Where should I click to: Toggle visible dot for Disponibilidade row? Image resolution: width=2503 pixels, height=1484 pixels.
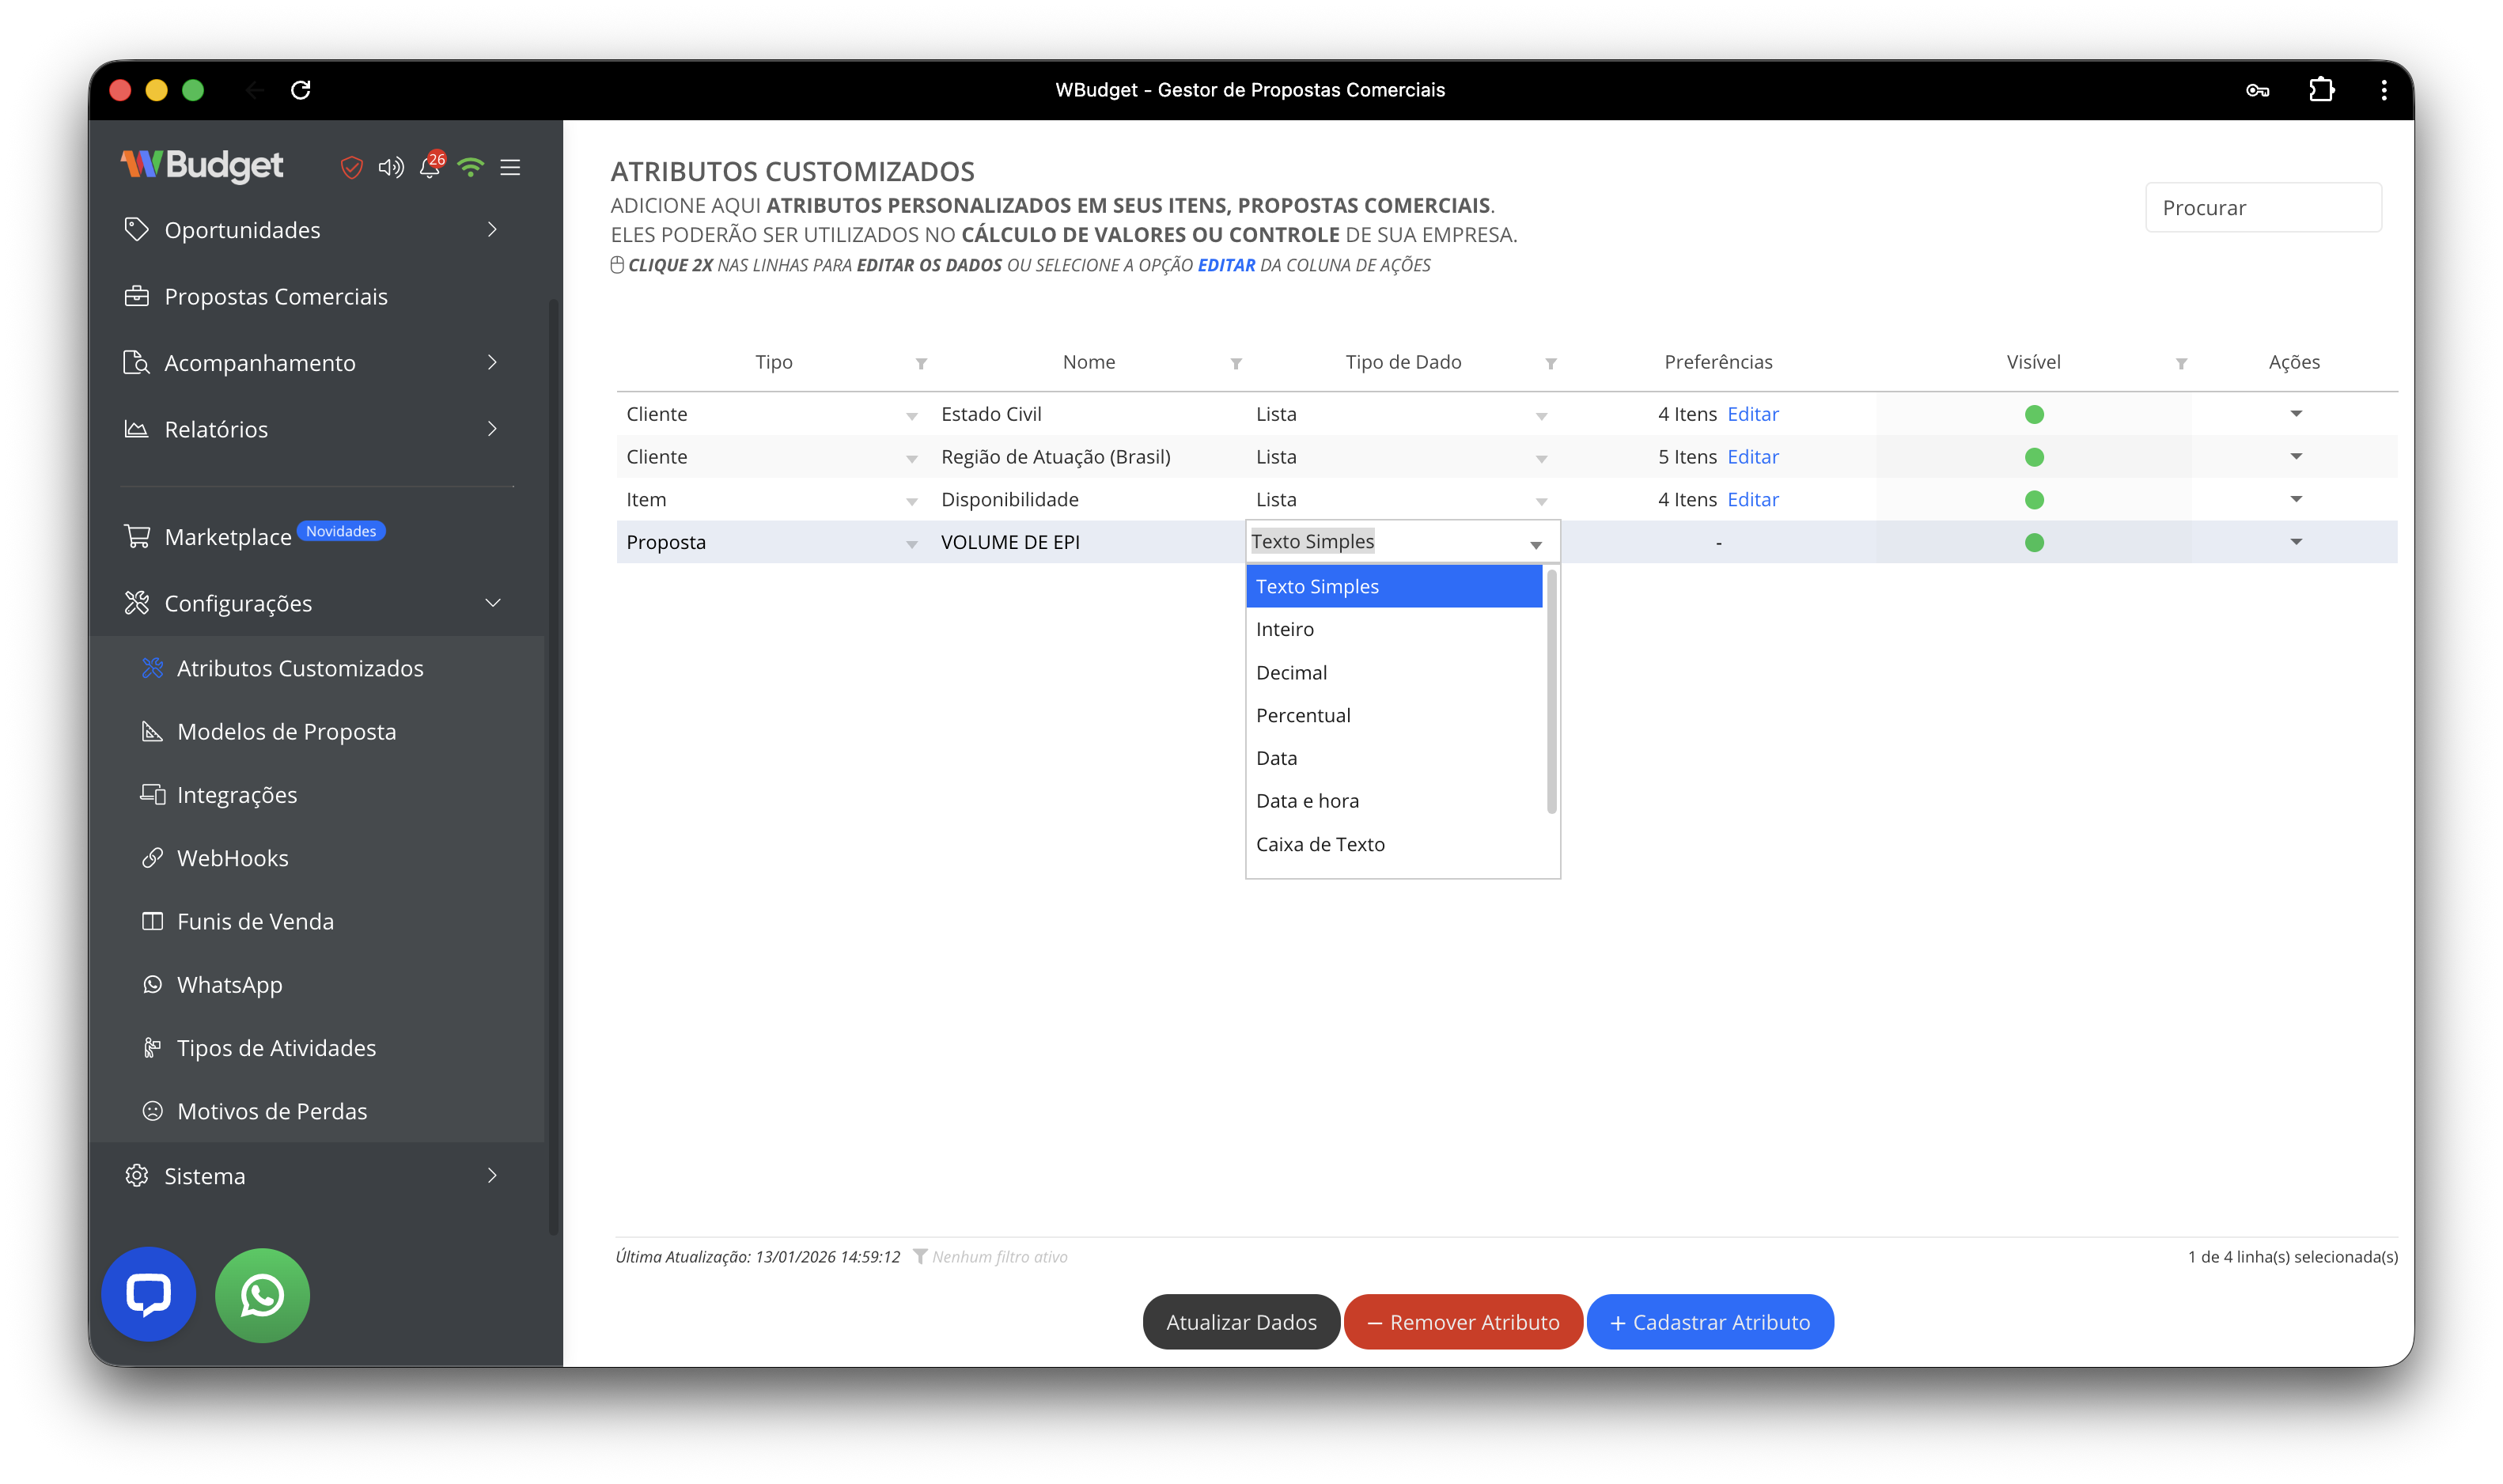pos(2033,500)
